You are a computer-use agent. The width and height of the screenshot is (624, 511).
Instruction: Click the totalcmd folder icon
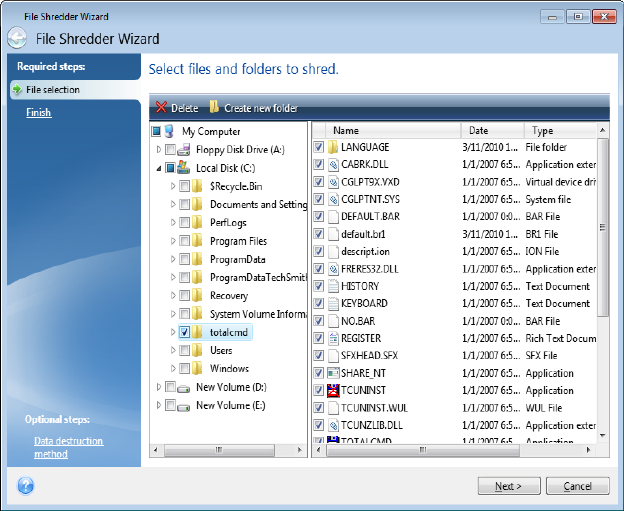point(197,332)
